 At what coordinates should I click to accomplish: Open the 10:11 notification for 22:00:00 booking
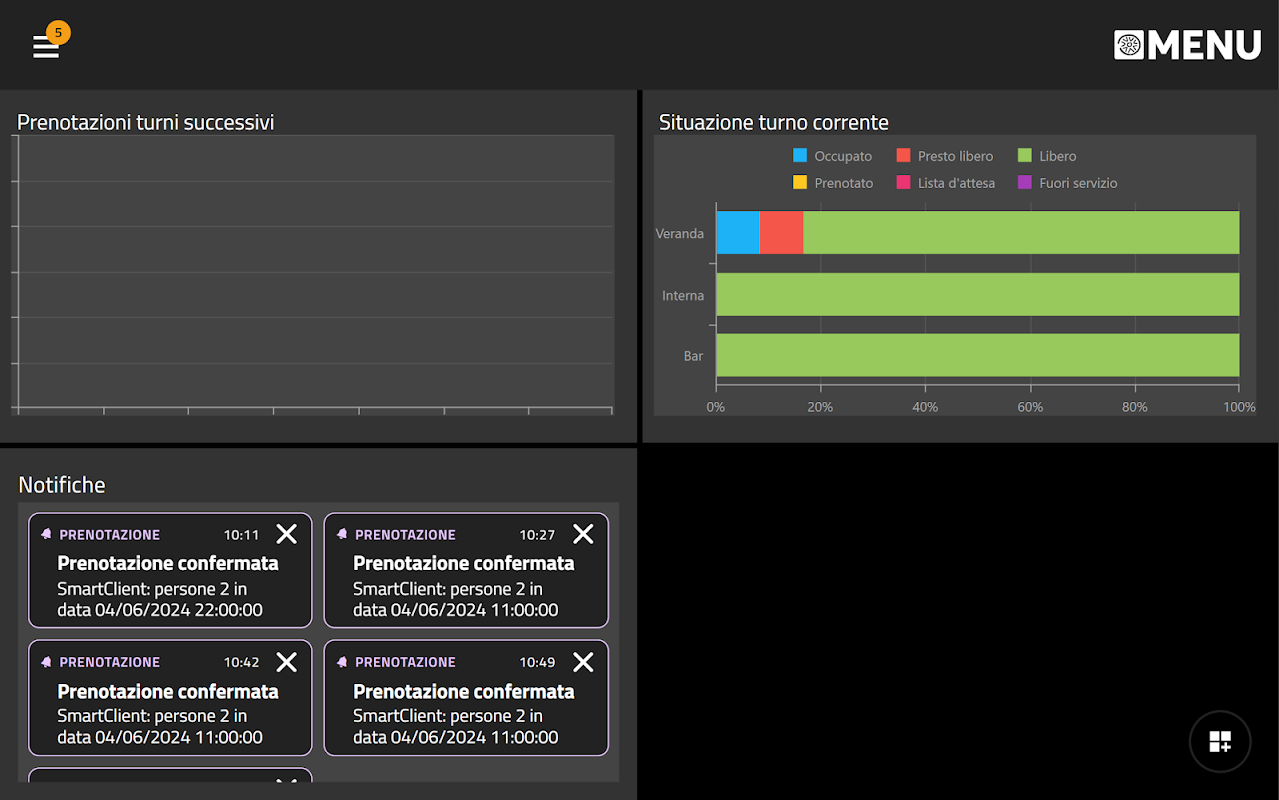(170, 570)
